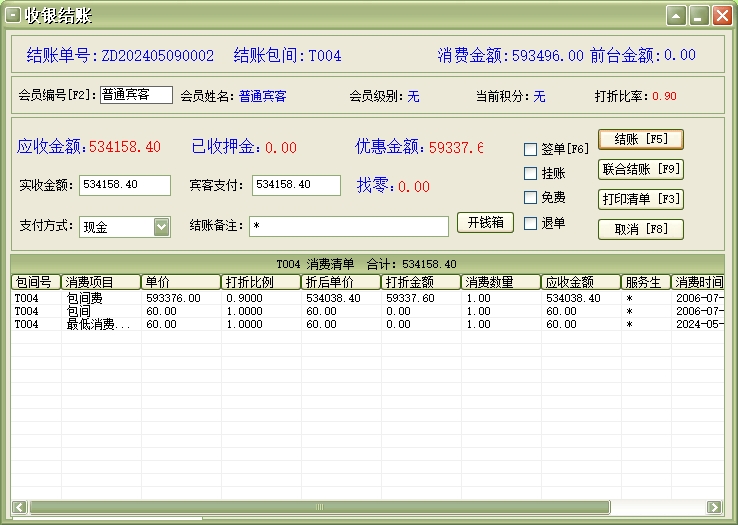Image resolution: width=738 pixels, height=525 pixels.
Task: Sort by the 消费项目 column header
Action: pos(101,283)
